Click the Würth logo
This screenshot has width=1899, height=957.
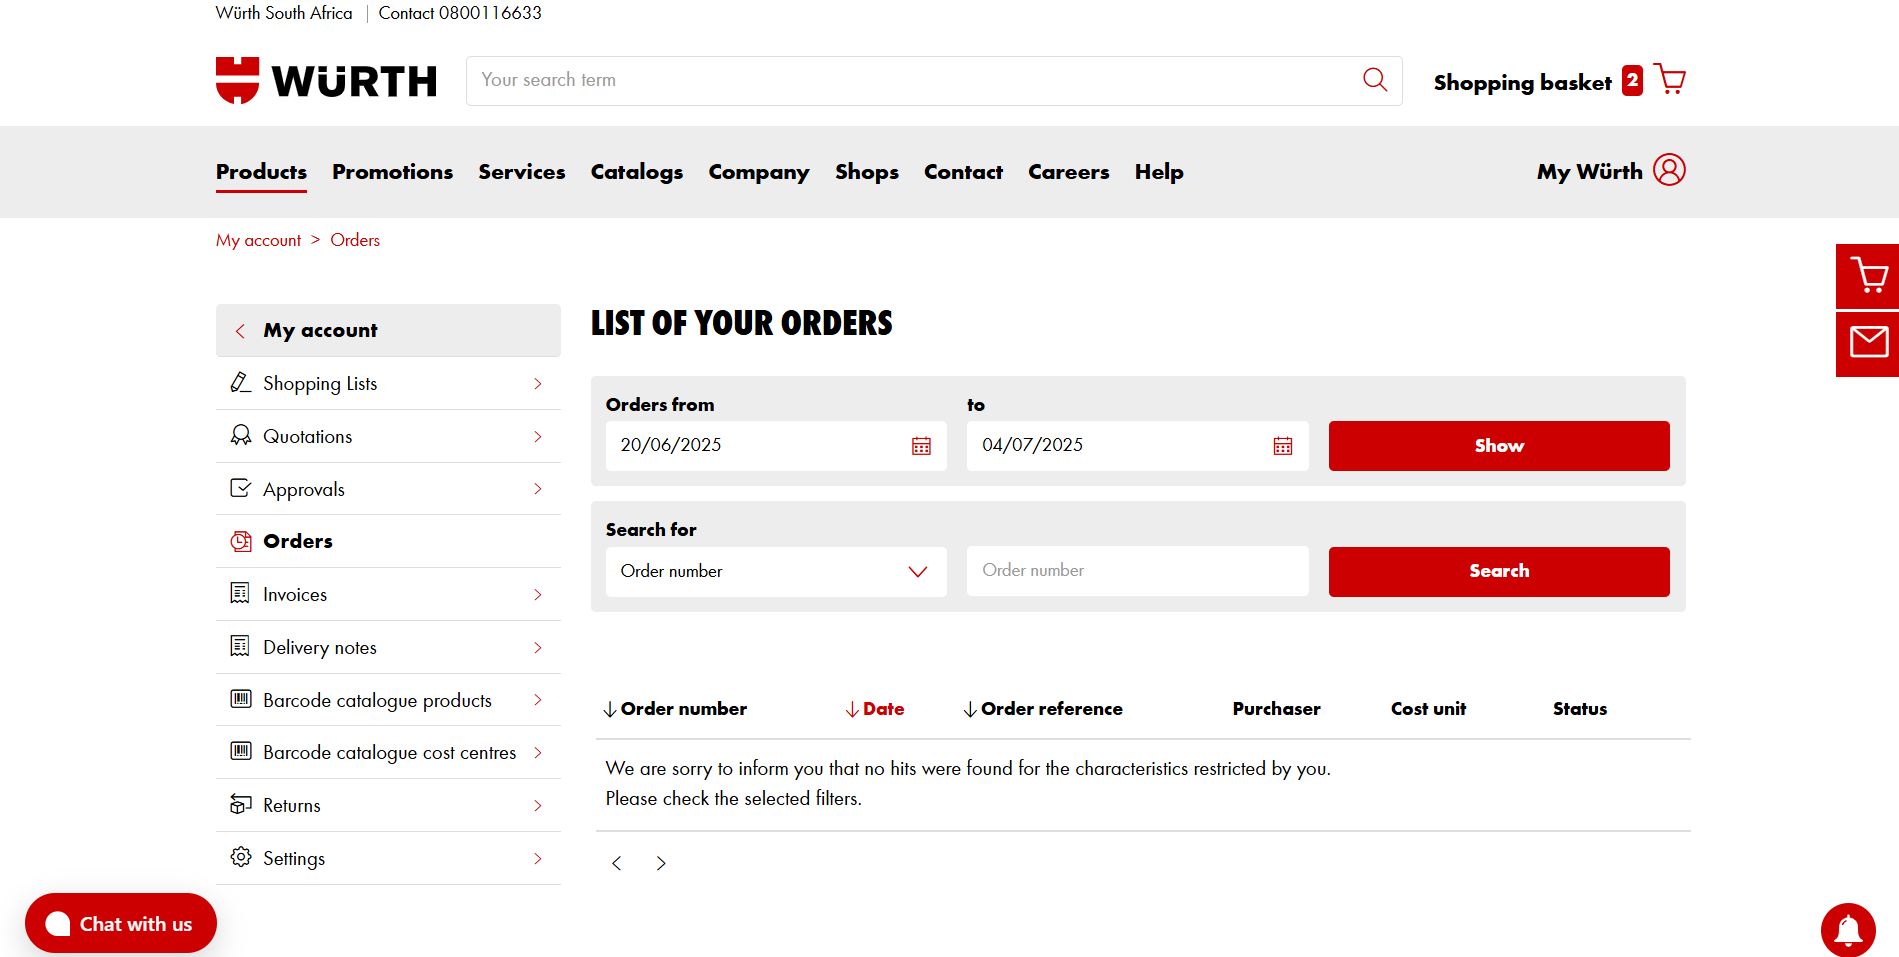pos(326,81)
